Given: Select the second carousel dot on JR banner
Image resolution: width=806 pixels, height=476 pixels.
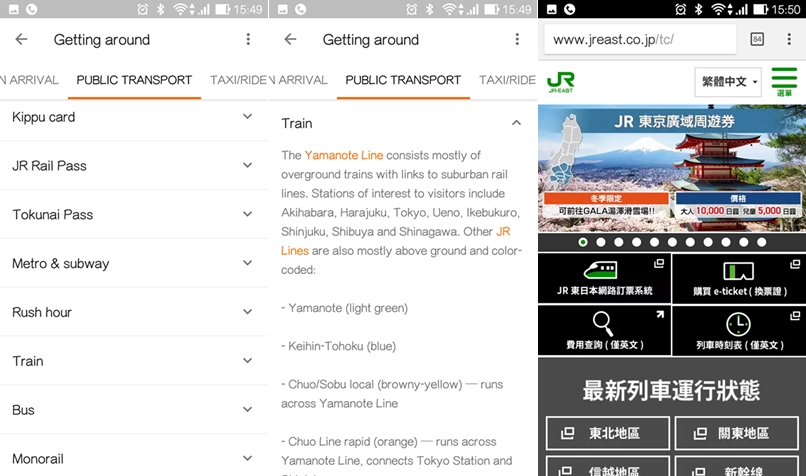Looking at the screenshot, I should tap(601, 242).
